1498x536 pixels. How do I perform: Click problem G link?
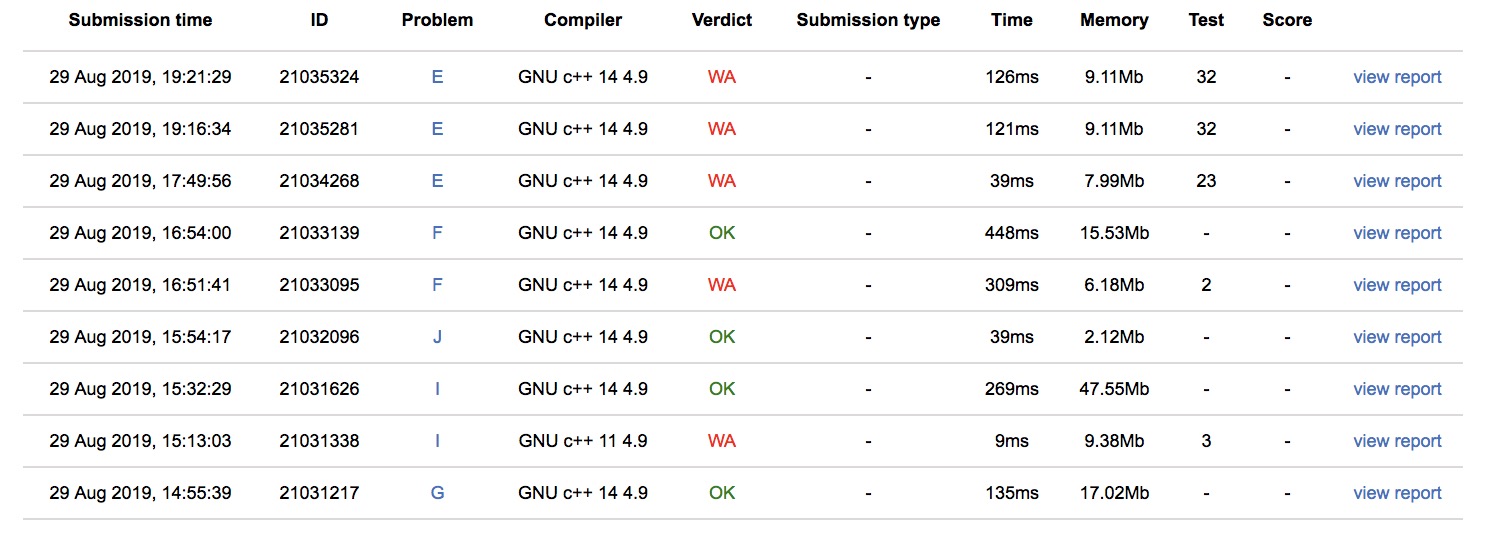point(437,493)
